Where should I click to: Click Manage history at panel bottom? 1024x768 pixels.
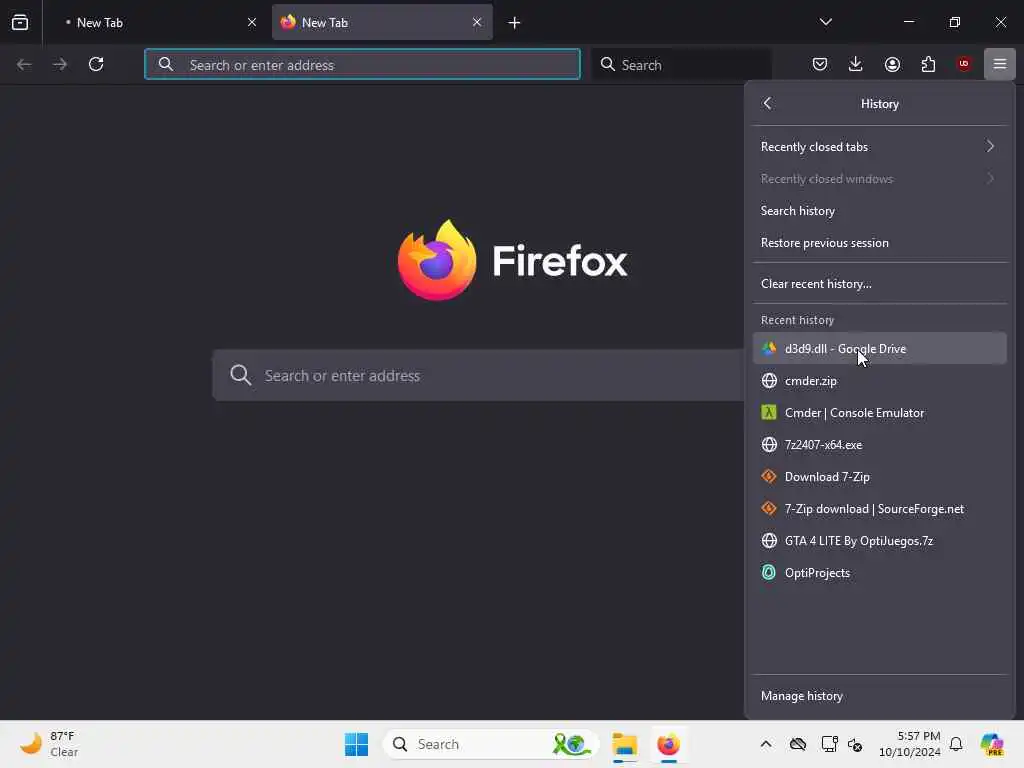click(879, 696)
